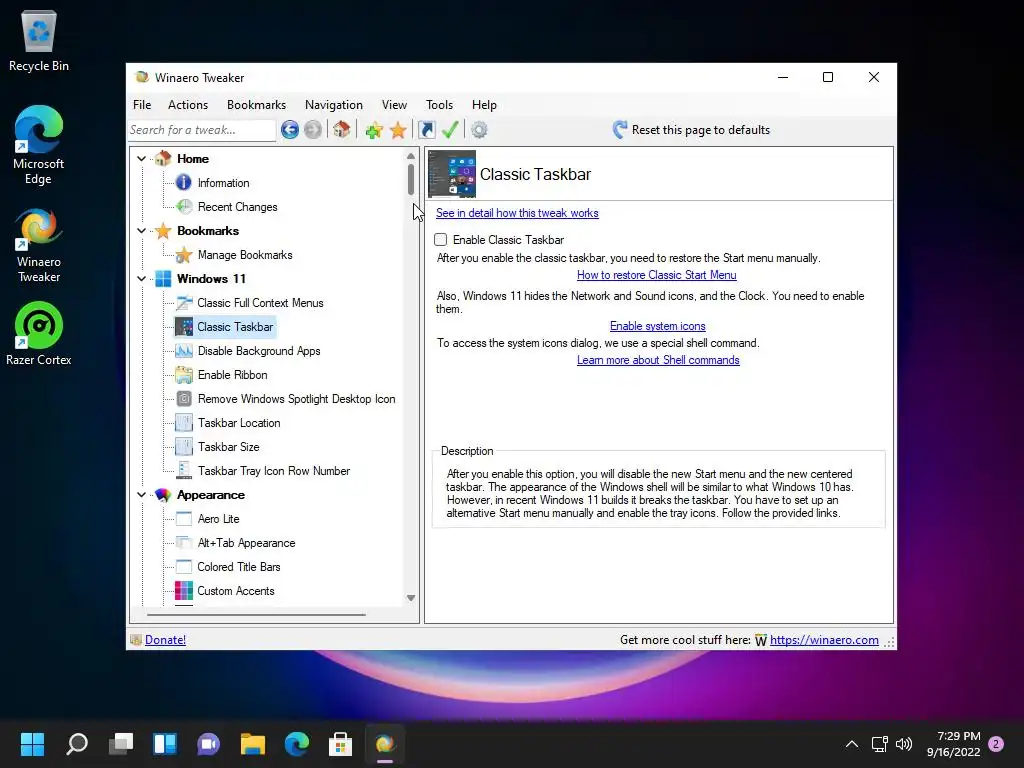The height and width of the screenshot is (768, 1024).
Task: Click the Disable Background Apps icon
Action: pyautogui.click(x=184, y=351)
